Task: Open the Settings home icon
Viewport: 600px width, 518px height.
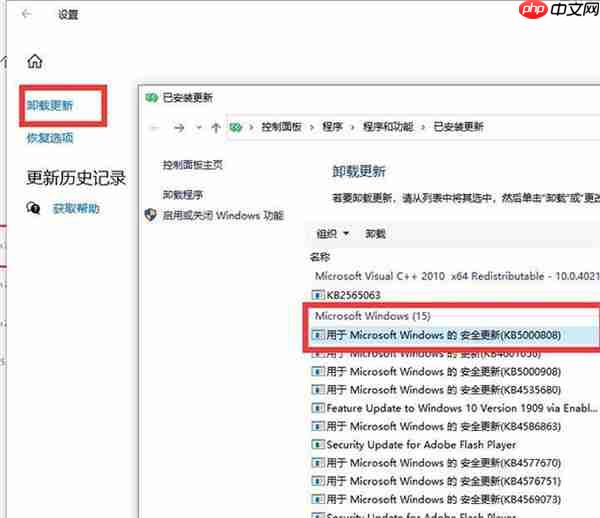Action: (34, 61)
